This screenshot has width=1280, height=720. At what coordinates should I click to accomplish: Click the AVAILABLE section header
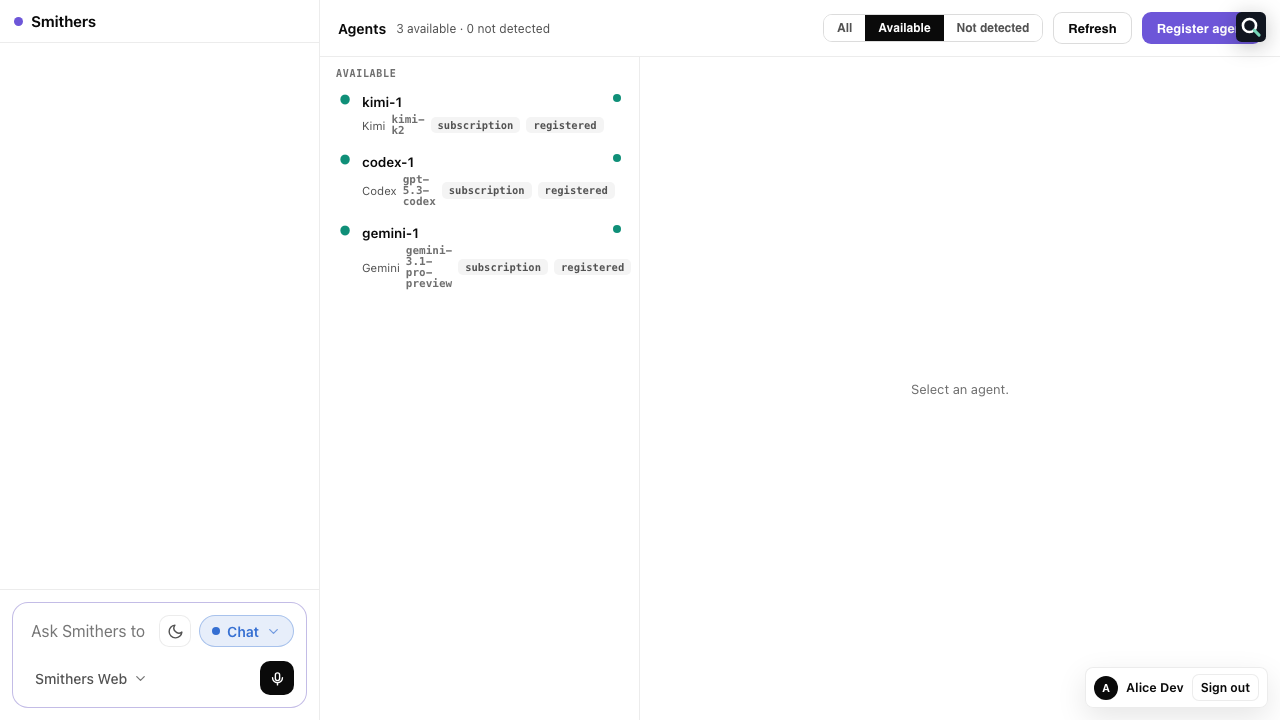click(x=366, y=73)
